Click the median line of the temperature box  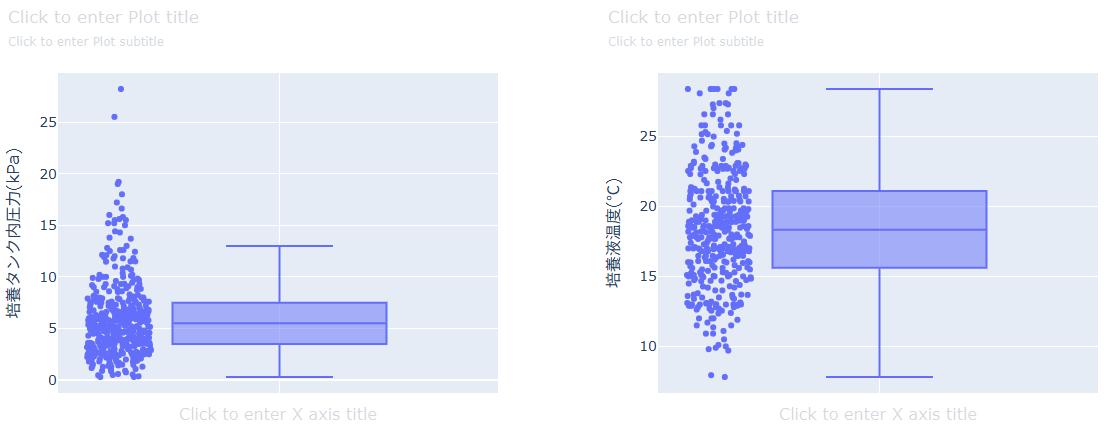[x=879, y=230]
